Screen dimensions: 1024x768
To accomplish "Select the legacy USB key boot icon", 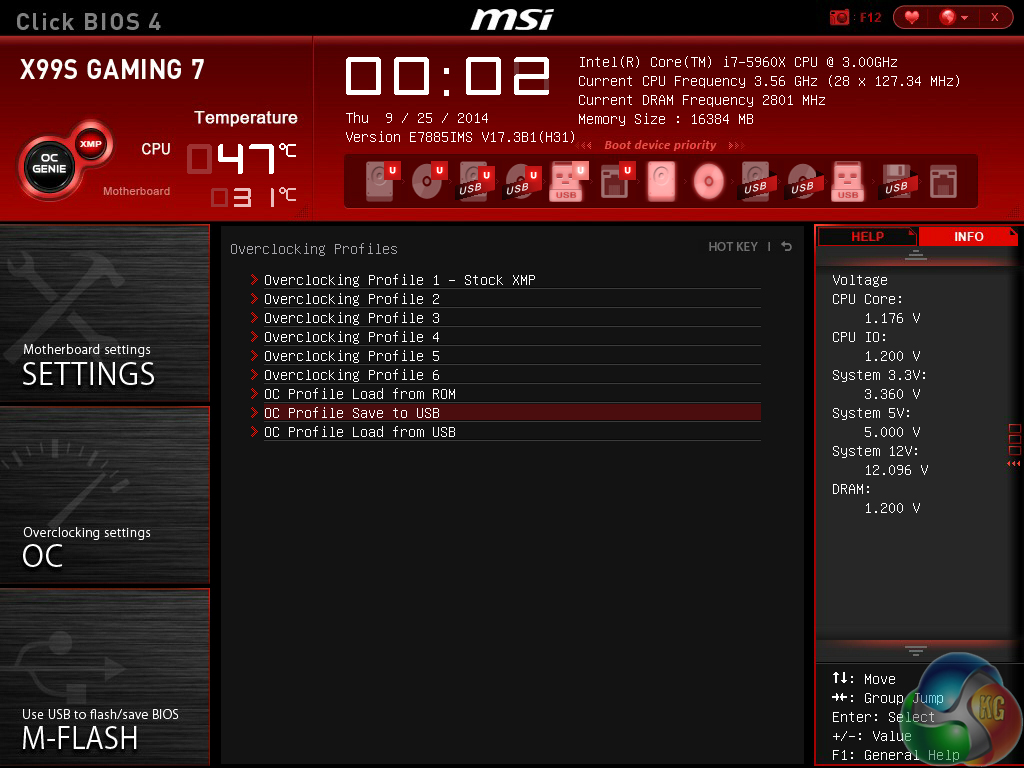I will point(848,181).
